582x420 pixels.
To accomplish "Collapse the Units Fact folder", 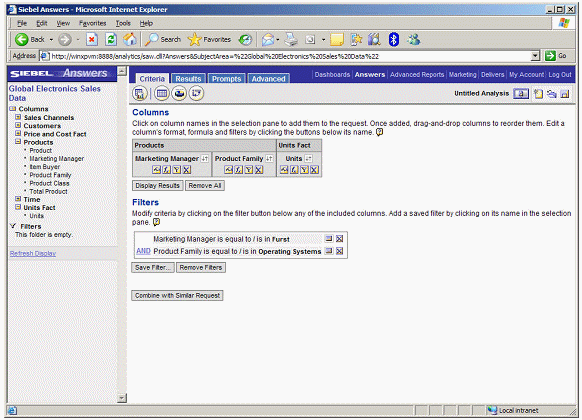I will (x=18, y=207).
